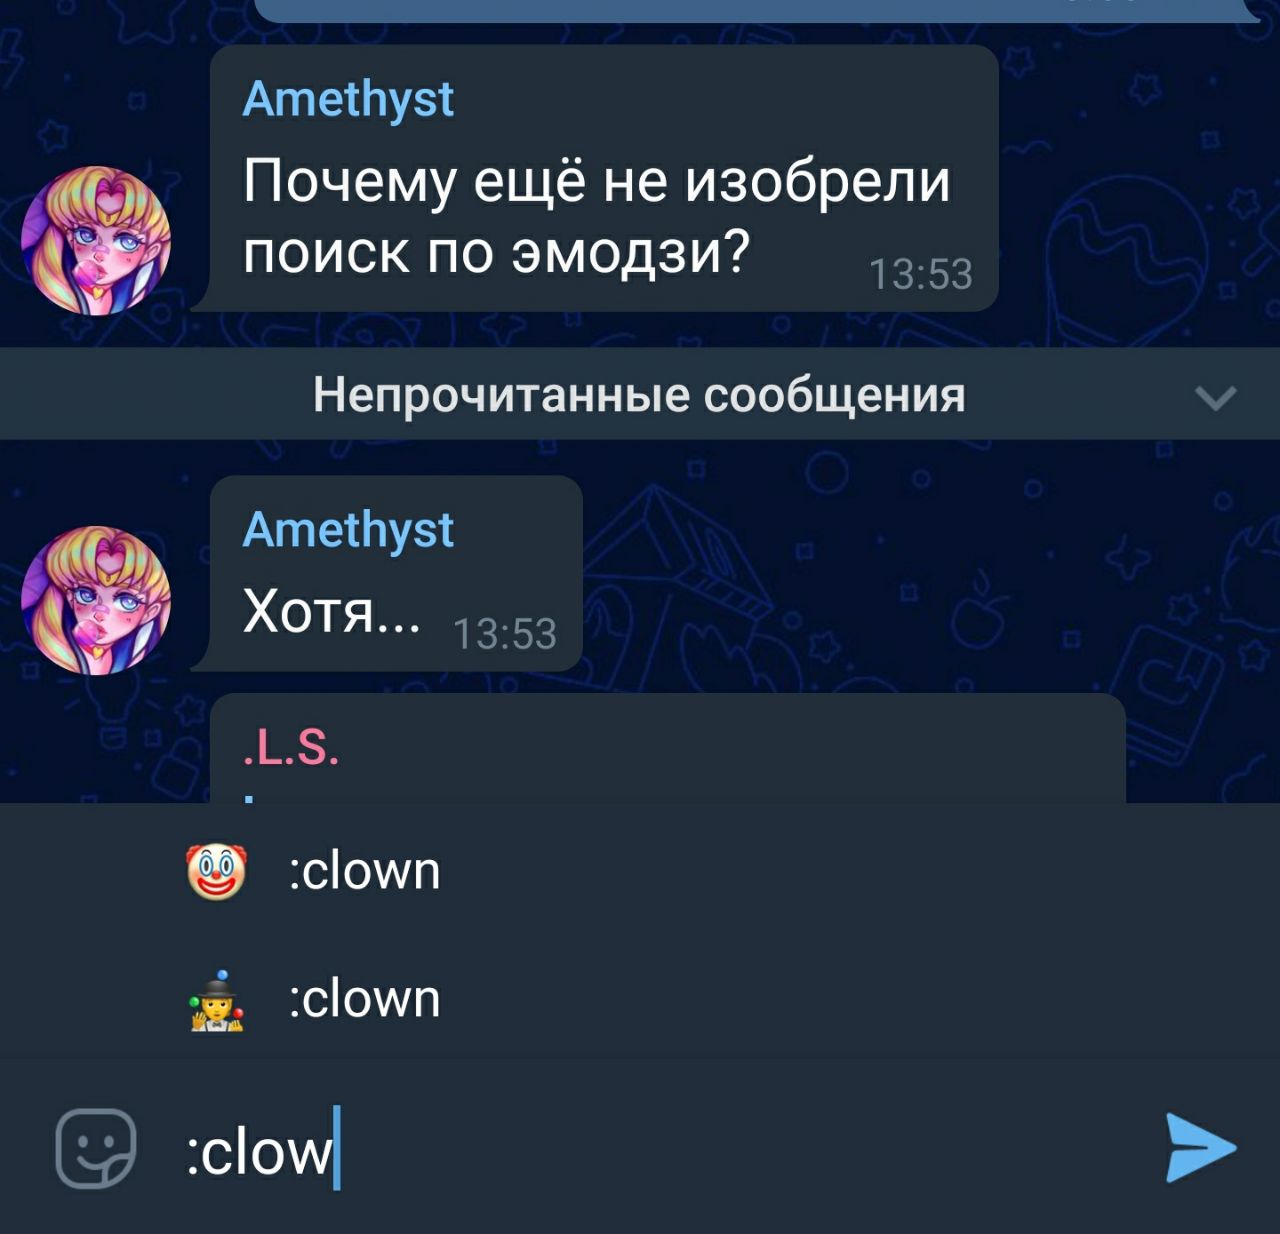1280x1234 pixels.
Task: Open Amethyst's avatar beside the emoji question
Action: [97, 240]
